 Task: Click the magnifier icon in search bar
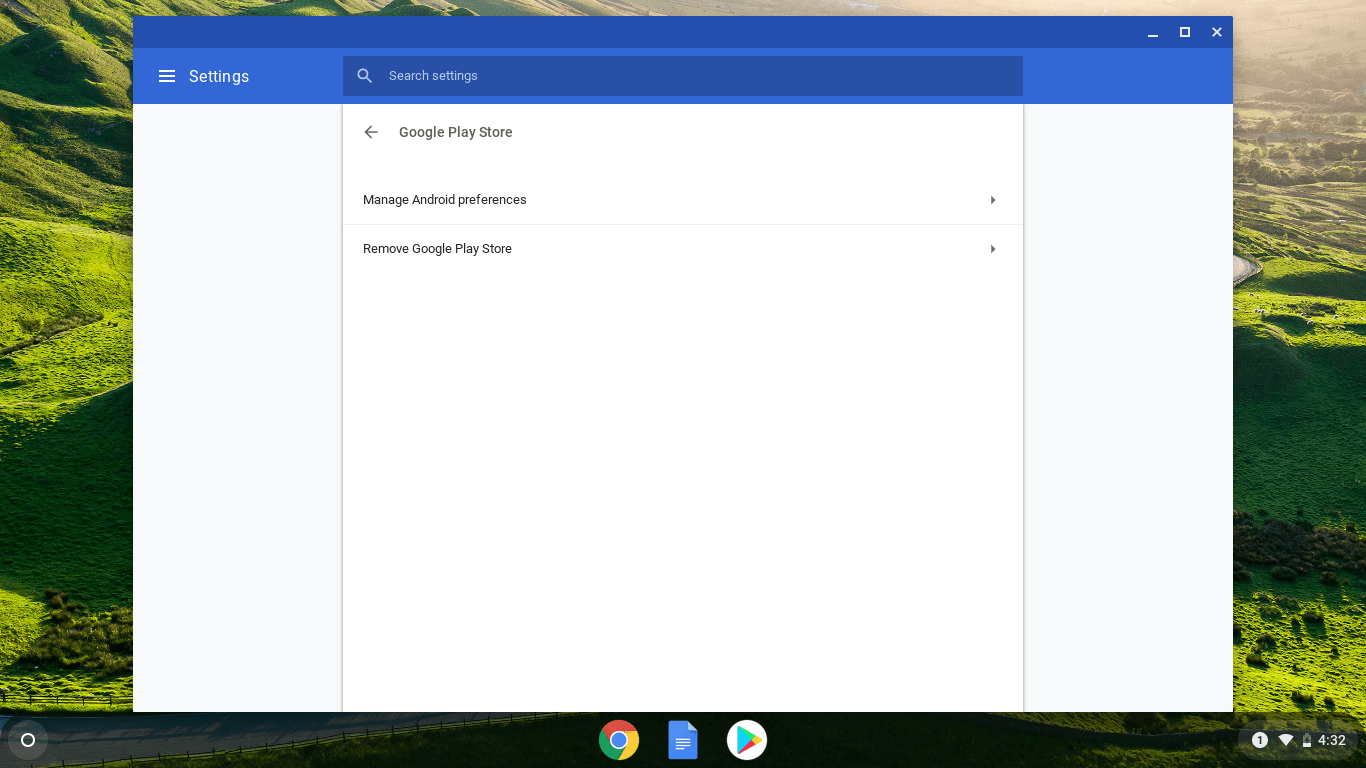point(365,76)
